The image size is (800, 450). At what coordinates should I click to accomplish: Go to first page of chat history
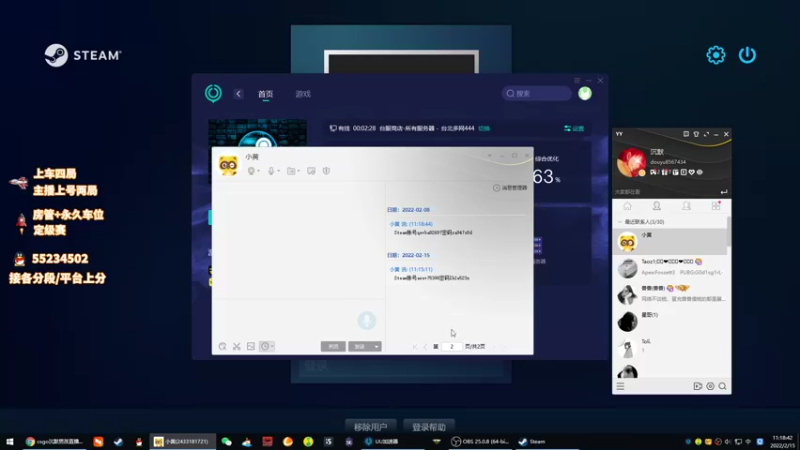pyautogui.click(x=415, y=346)
